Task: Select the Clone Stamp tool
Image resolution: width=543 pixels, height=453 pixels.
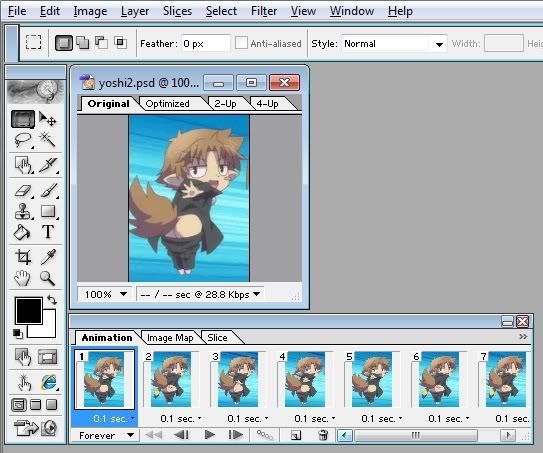Action: (23, 211)
